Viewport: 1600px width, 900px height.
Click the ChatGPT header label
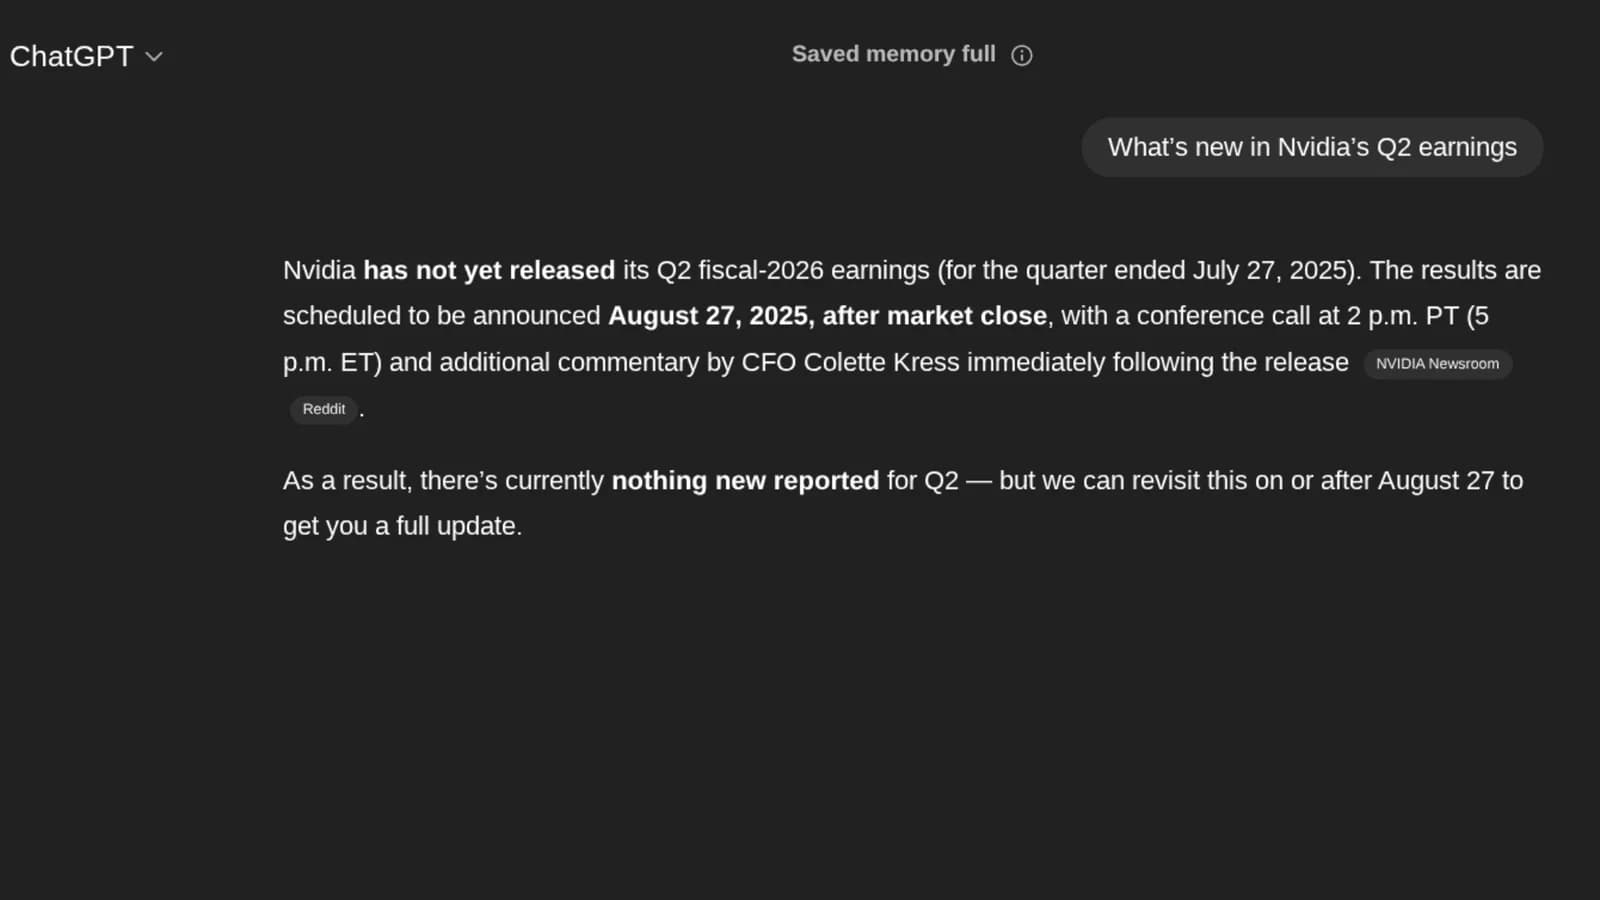71,56
